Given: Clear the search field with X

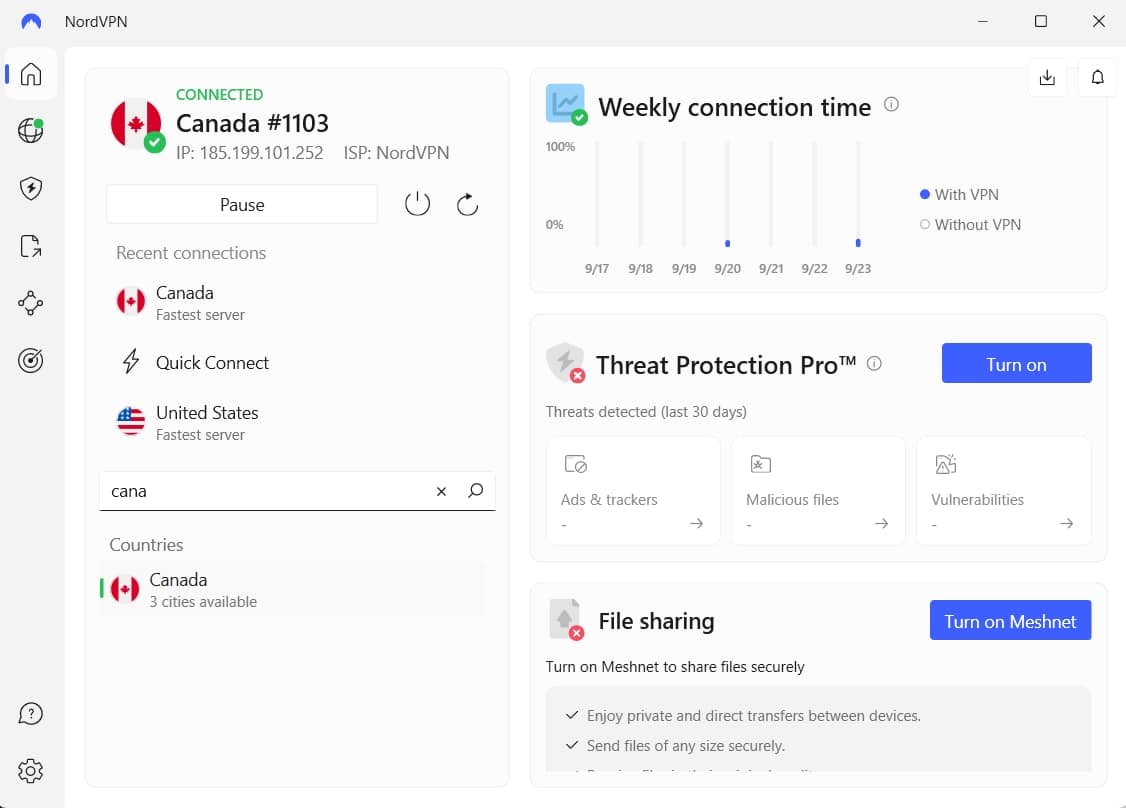Looking at the screenshot, I should (442, 491).
